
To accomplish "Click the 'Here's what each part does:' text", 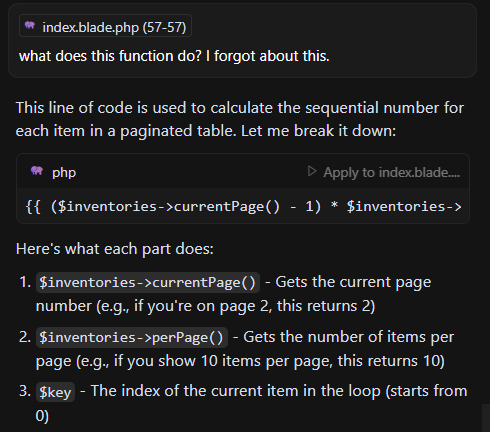I will 115,249.
